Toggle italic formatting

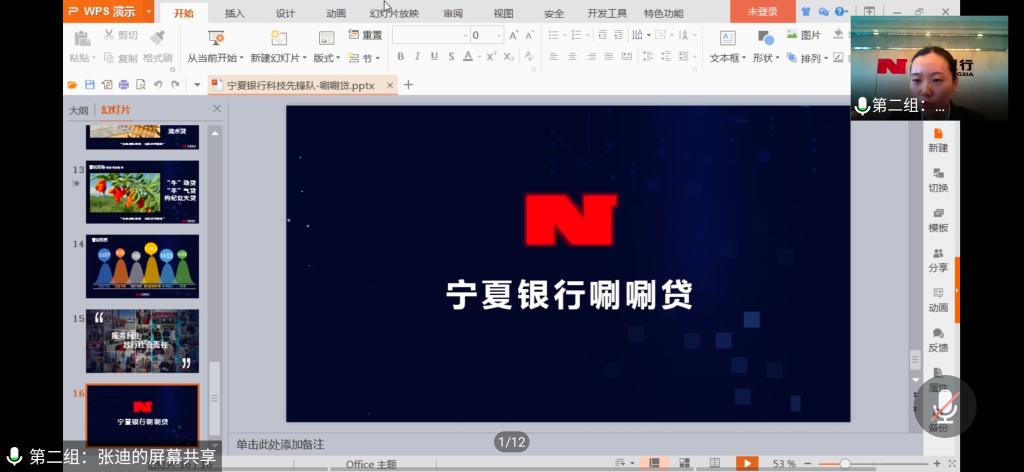coord(416,57)
